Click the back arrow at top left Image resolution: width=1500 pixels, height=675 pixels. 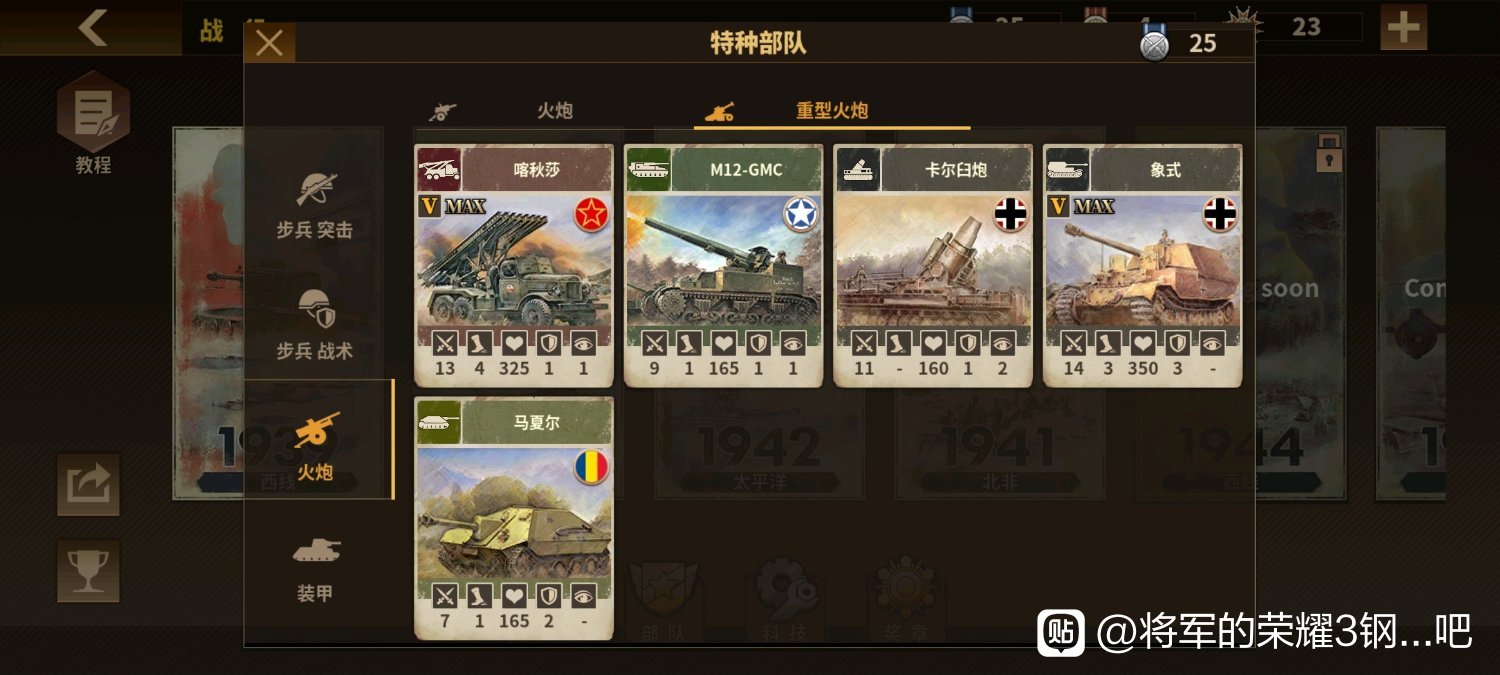pyautogui.click(x=92, y=27)
